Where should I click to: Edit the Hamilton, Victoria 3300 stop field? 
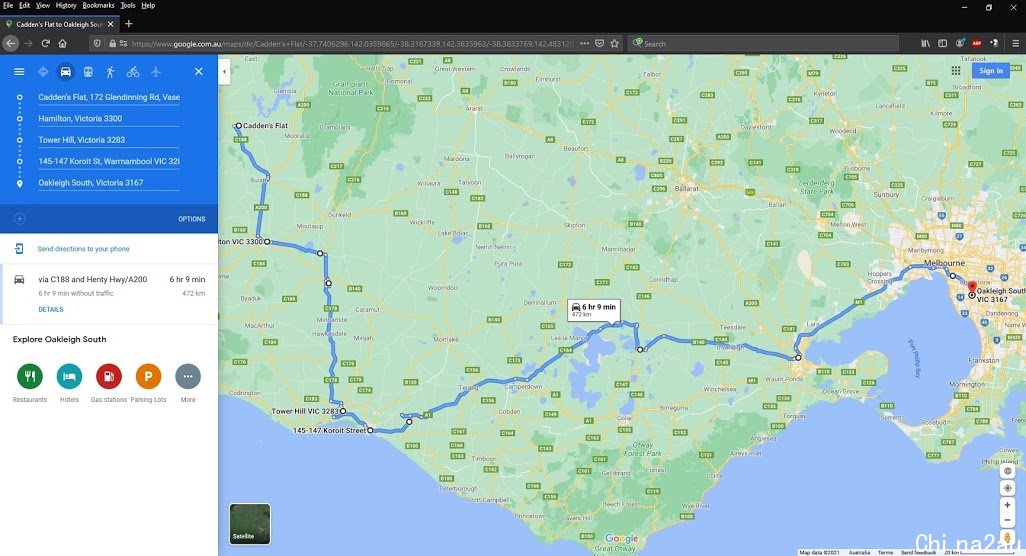(x=108, y=118)
